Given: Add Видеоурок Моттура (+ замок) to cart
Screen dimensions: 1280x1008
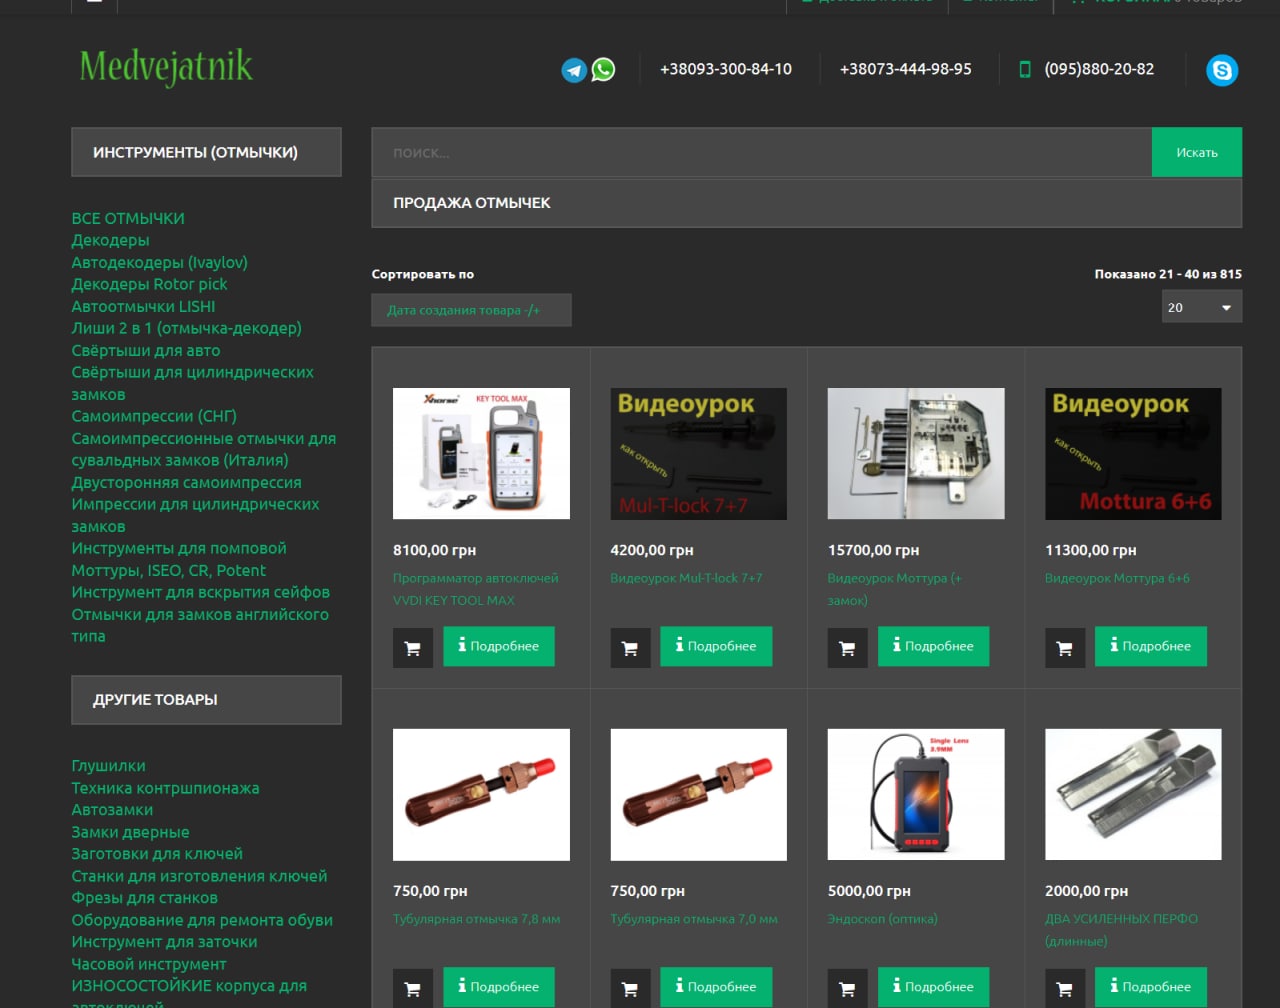Looking at the screenshot, I should (847, 648).
